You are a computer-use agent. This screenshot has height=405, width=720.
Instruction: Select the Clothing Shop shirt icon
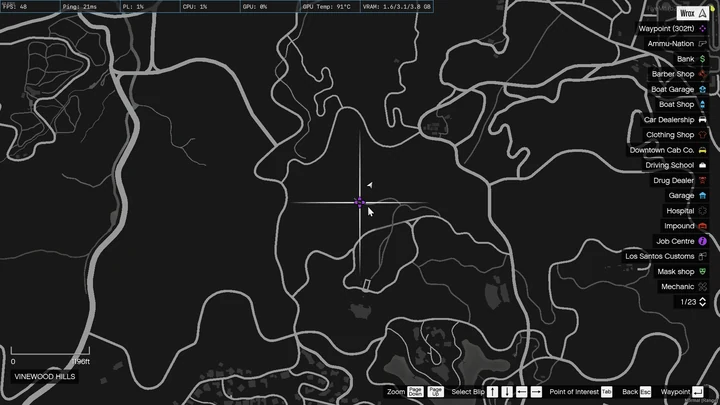[x=703, y=135]
